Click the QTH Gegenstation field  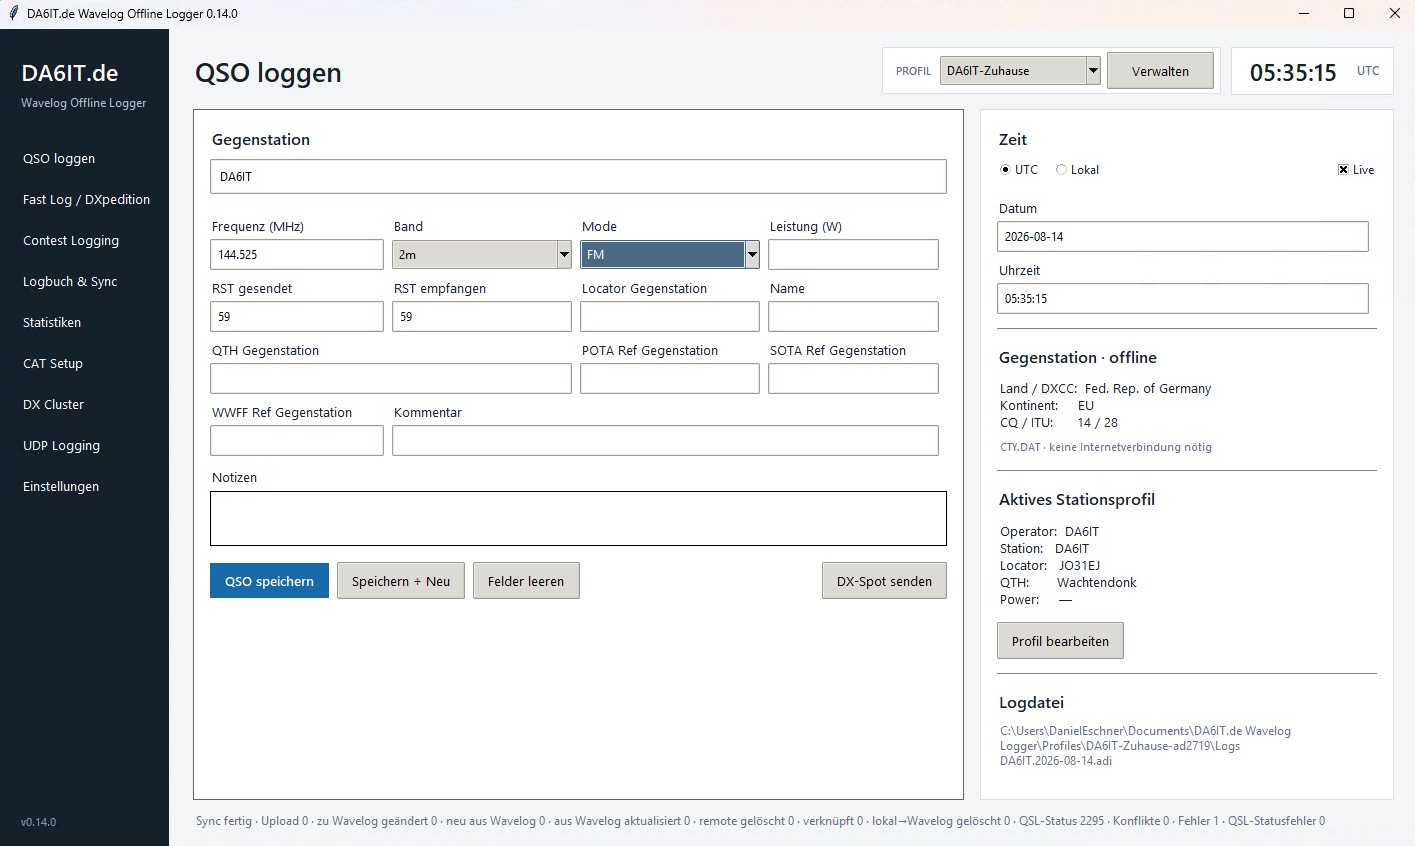point(391,378)
